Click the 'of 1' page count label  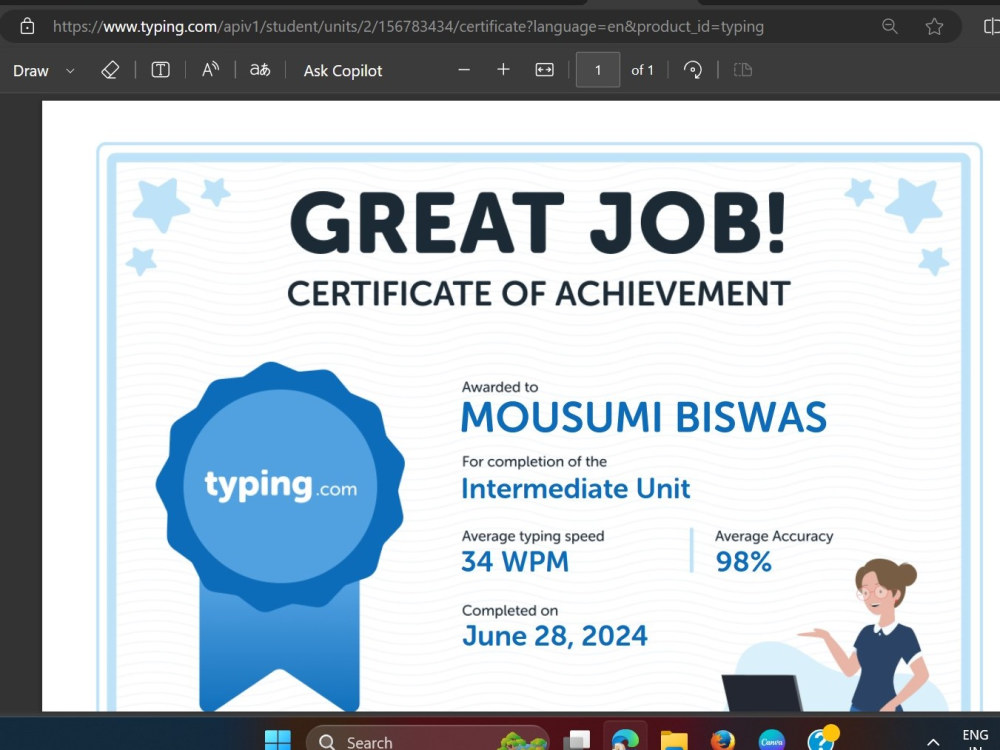(x=642, y=70)
